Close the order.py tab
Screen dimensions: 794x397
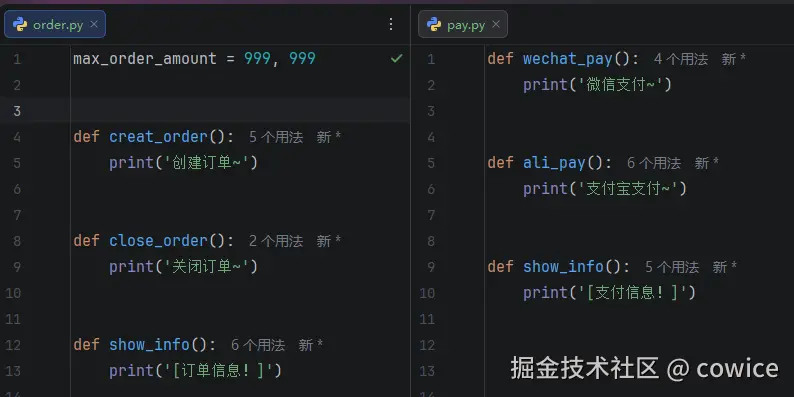pos(94,24)
